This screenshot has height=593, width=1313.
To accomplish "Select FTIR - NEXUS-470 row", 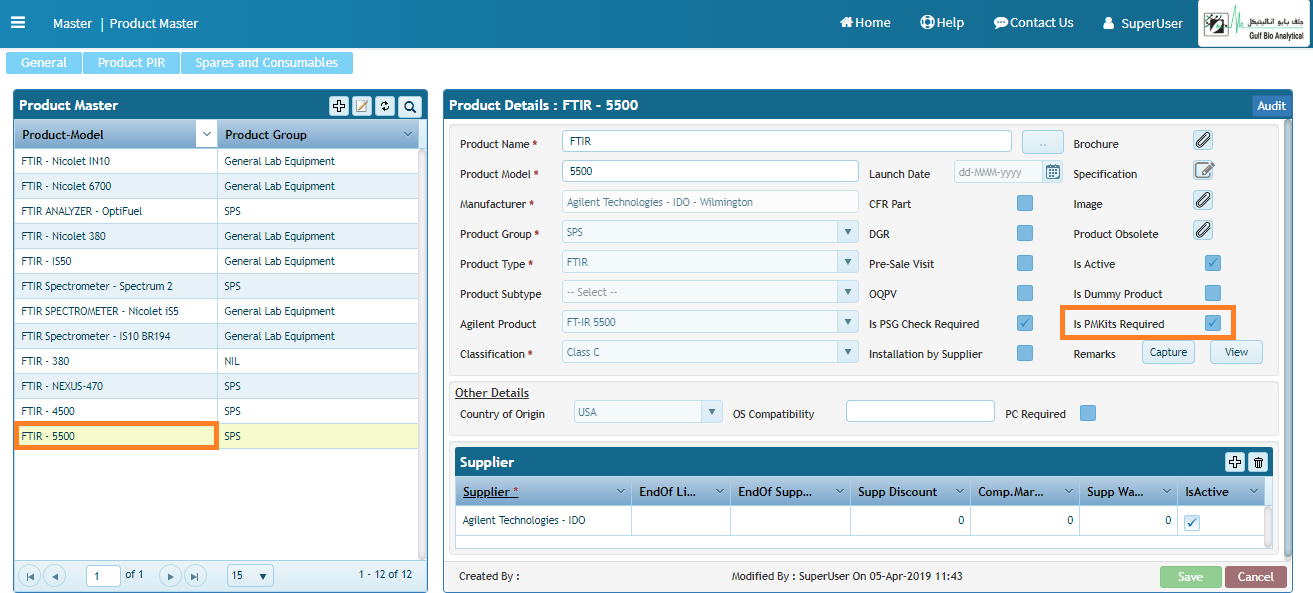I will tap(216, 386).
